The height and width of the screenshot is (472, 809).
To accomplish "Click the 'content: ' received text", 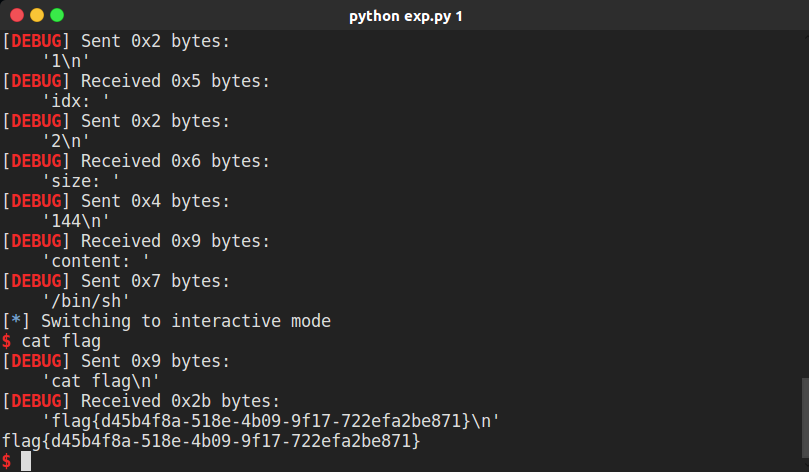I will pos(95,261).
